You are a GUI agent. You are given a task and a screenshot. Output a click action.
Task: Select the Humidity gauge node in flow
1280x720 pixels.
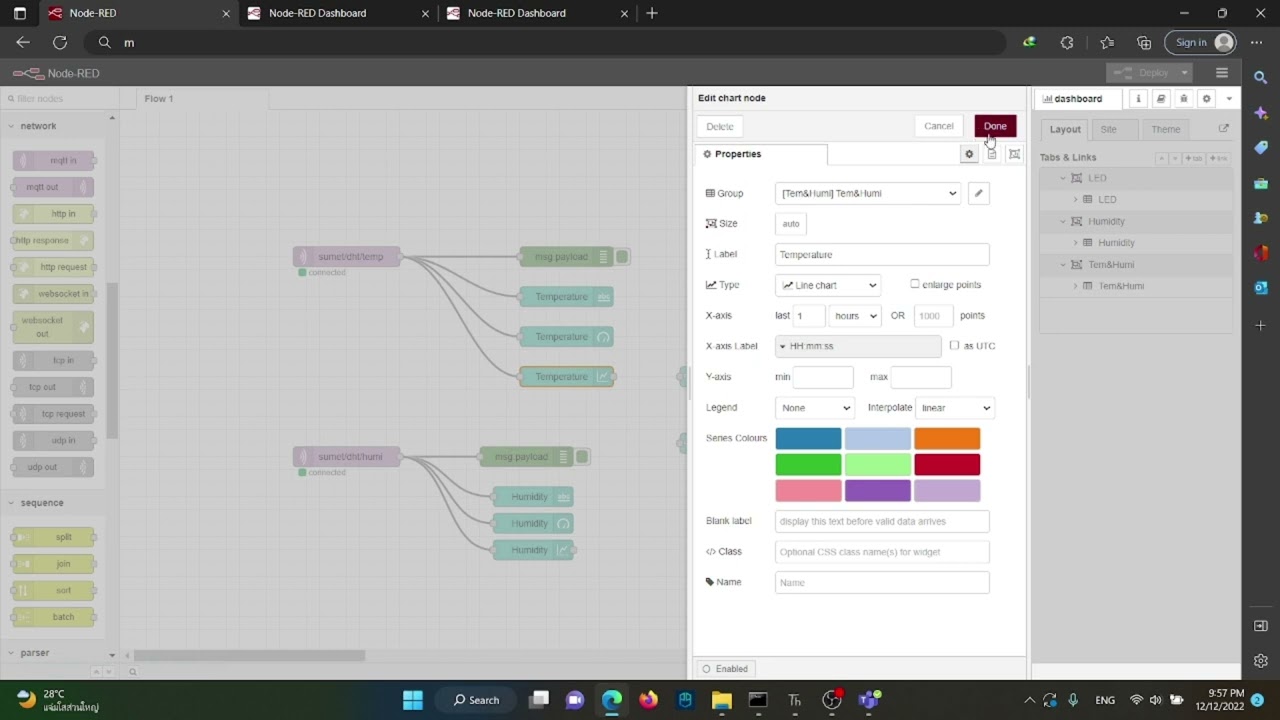point(533,523)
